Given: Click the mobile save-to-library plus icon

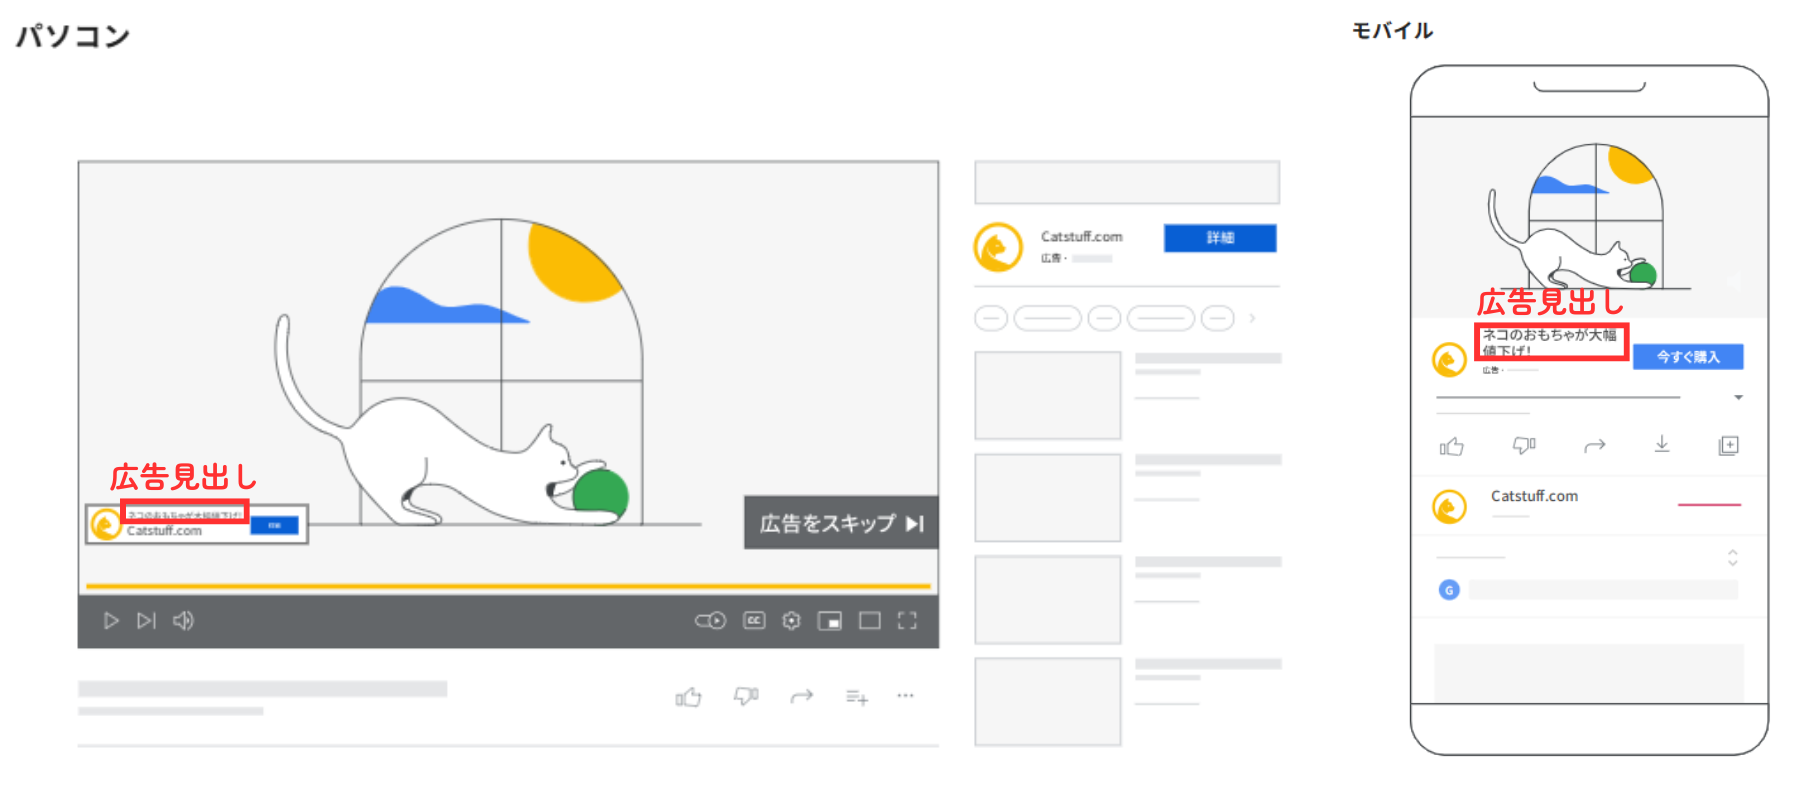Looking at the screenshot, I should tap(1729, 446).
